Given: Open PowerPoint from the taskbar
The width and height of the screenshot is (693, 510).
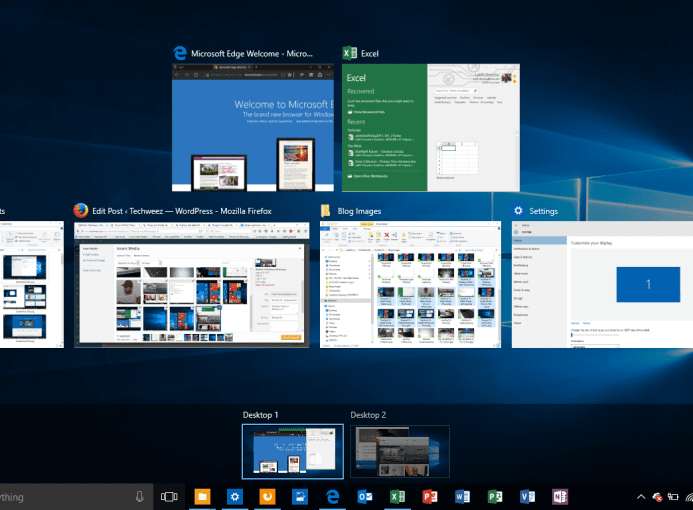Looking at the screenshot, I should point(430,497).
